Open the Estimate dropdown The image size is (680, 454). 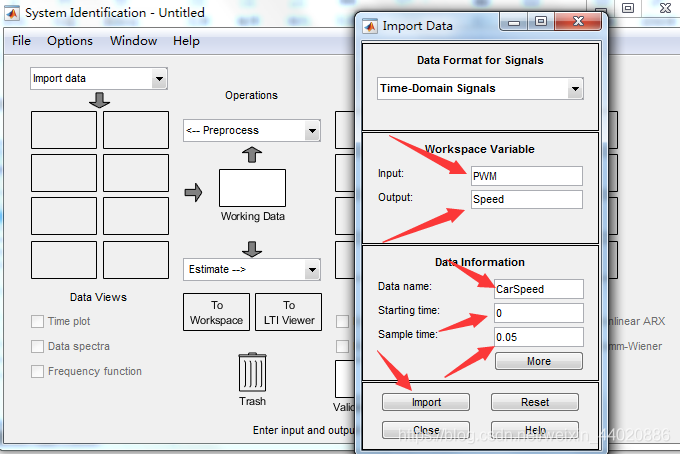[252, 270]
